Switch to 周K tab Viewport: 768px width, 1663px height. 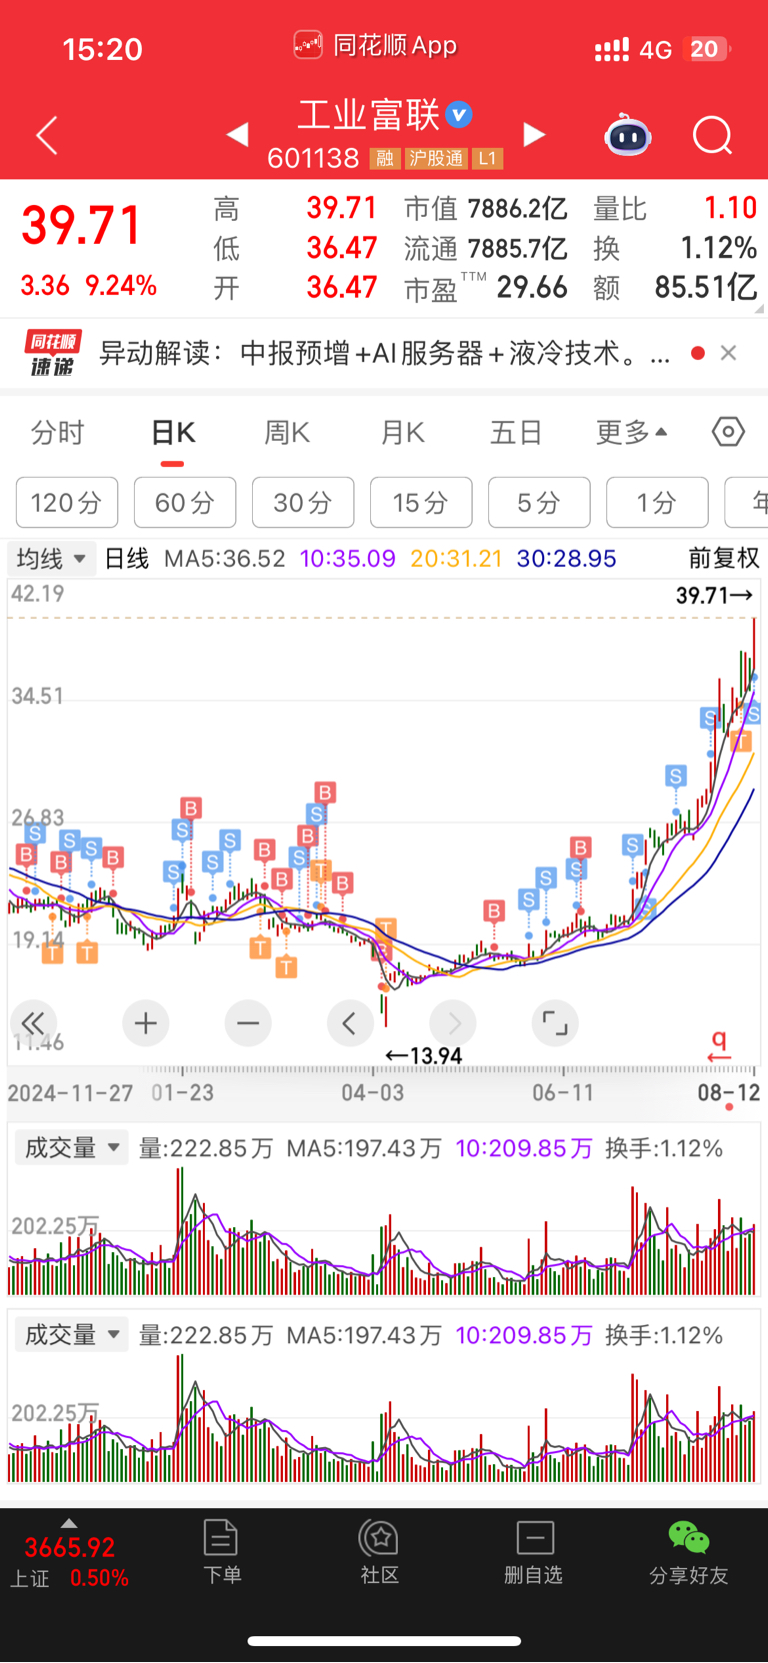(287, 433)
